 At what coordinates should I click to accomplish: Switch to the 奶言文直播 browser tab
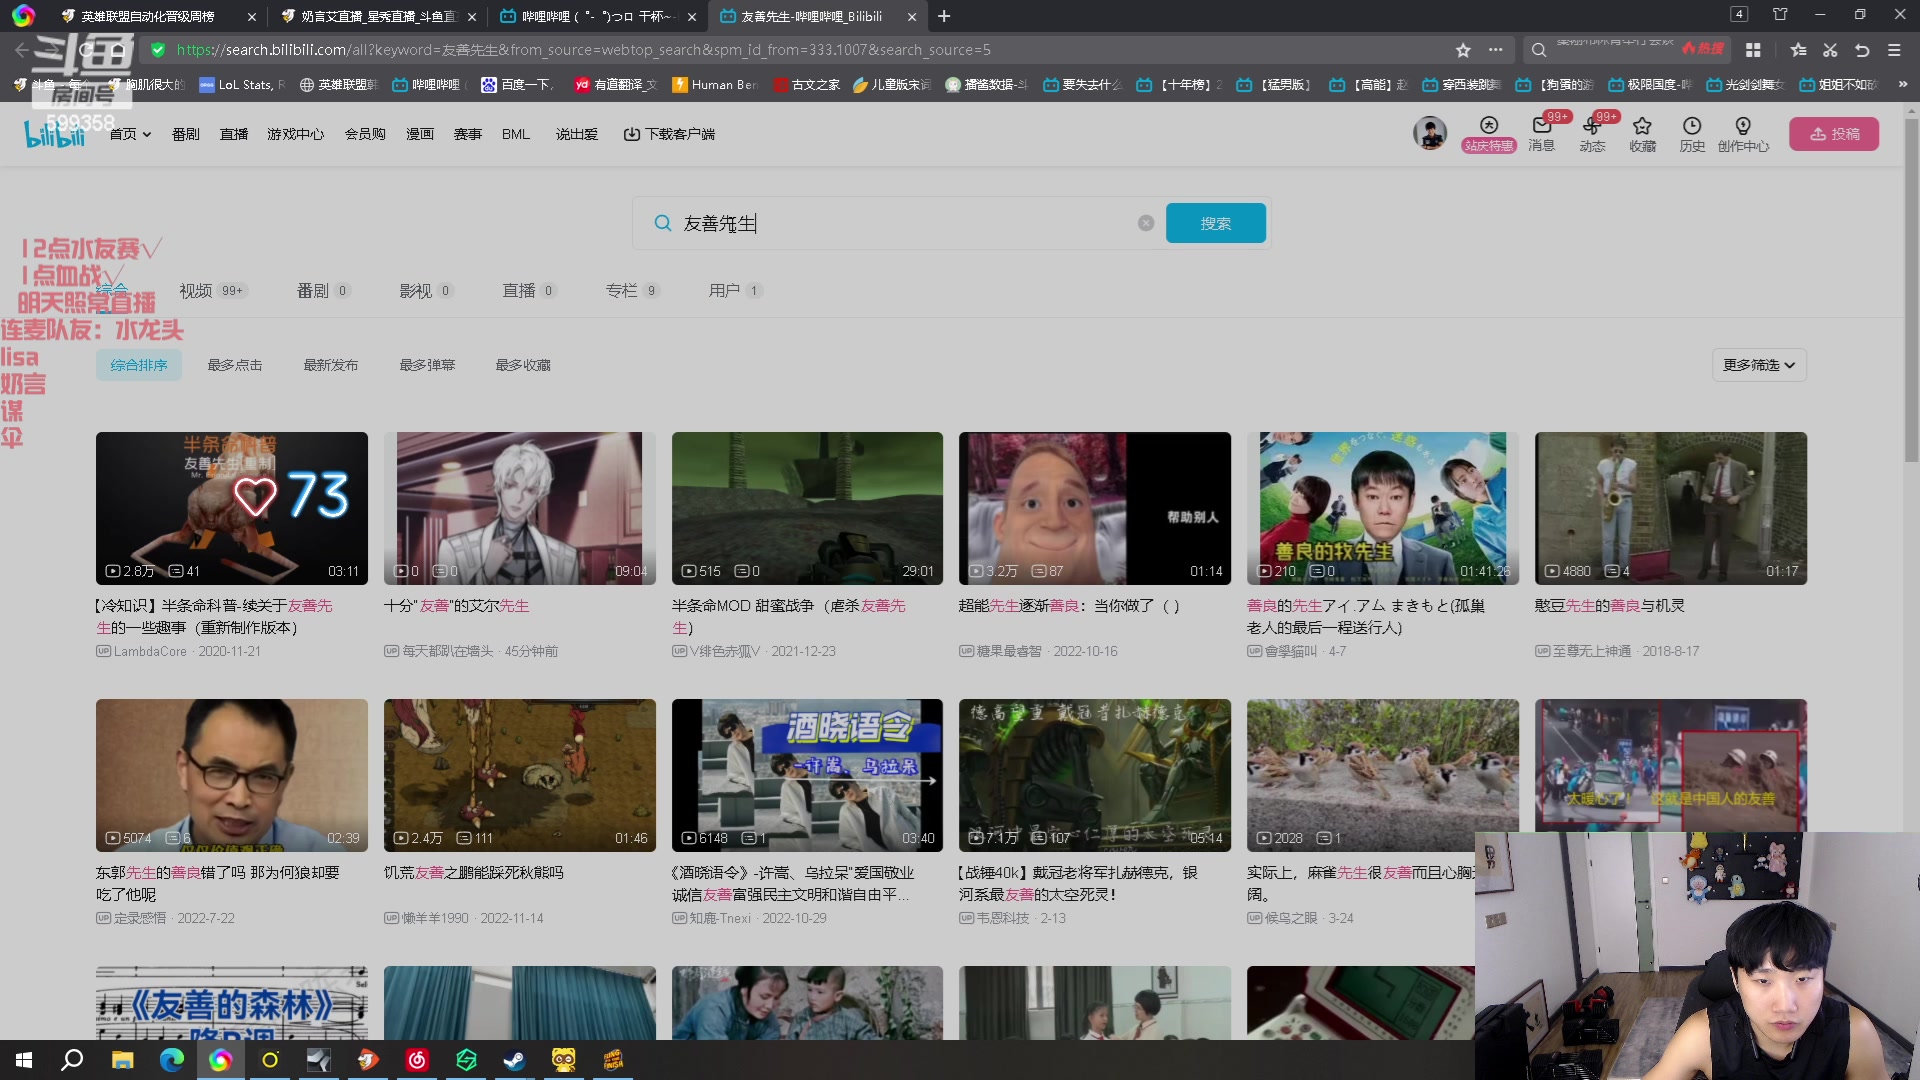[x=379, y=16]
